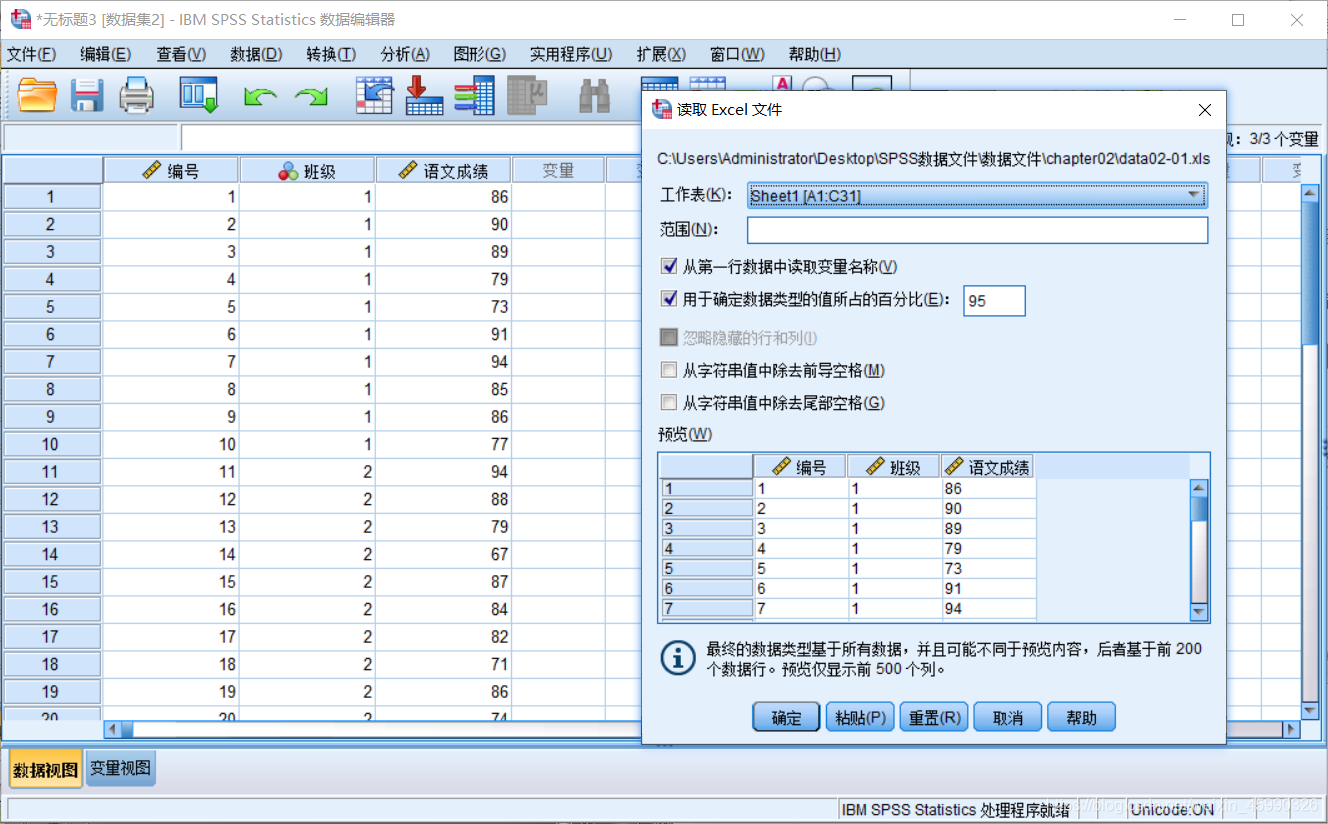Screen dimensions: 1328x824
Task: Open the 窗口(W) menu
Action: point(737,54)
